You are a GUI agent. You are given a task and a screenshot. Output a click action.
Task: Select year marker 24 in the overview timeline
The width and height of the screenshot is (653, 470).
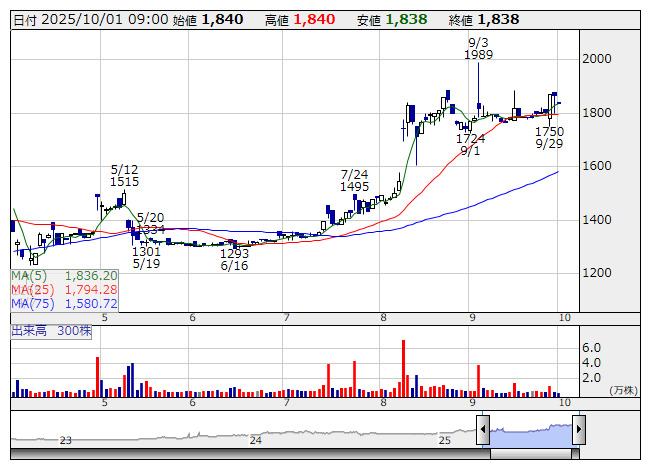point(256,440)
